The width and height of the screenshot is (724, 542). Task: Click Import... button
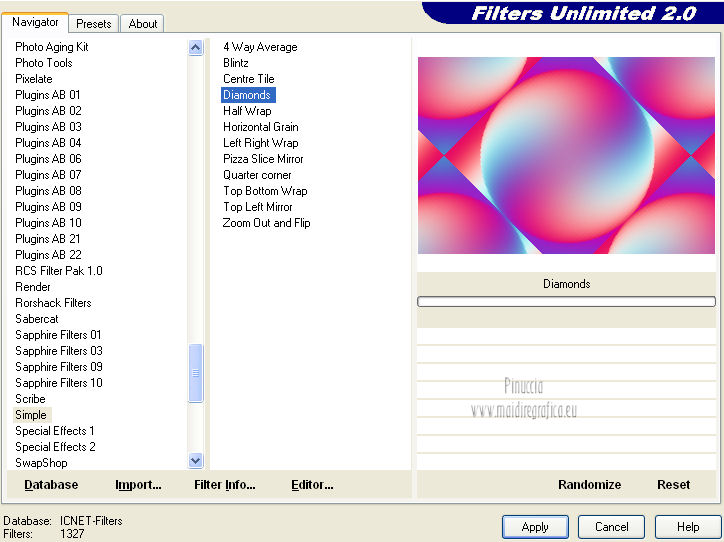point(138,485)
